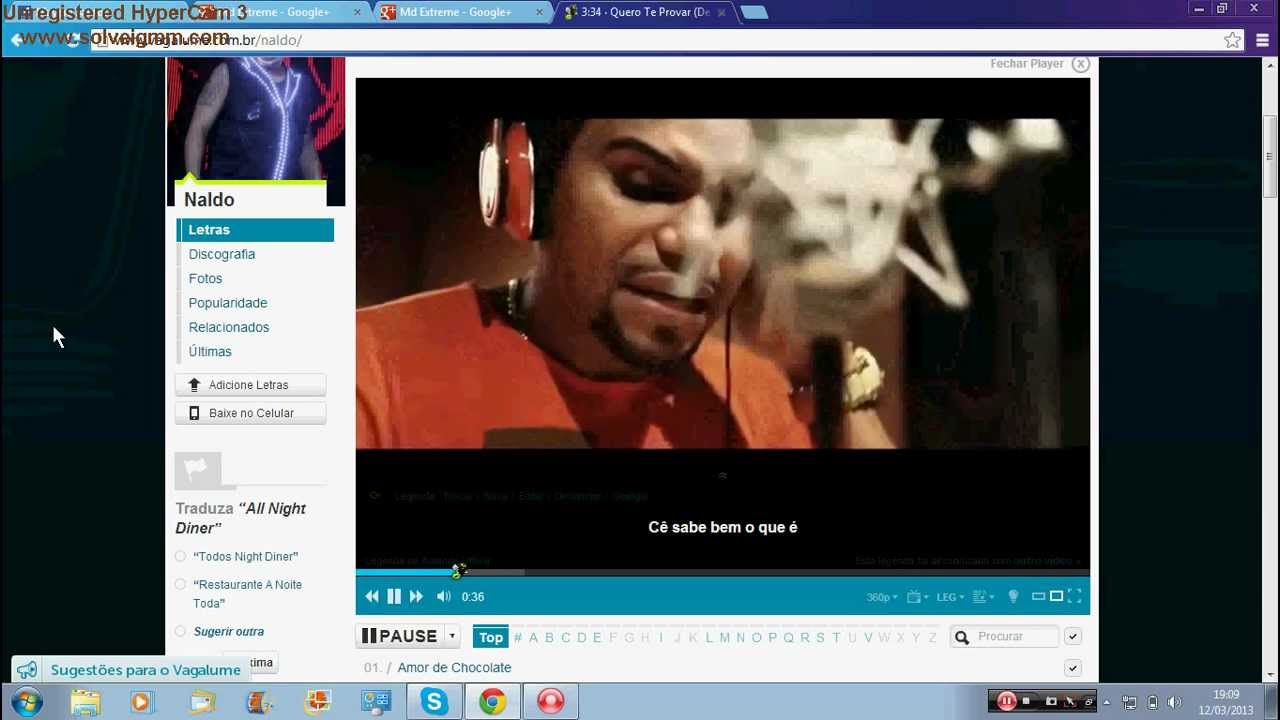The image size is (1280, 720).
Task: Toggle the lightbulb lights-off icon
Action: pyautogui.click(x=1013, y=597)
